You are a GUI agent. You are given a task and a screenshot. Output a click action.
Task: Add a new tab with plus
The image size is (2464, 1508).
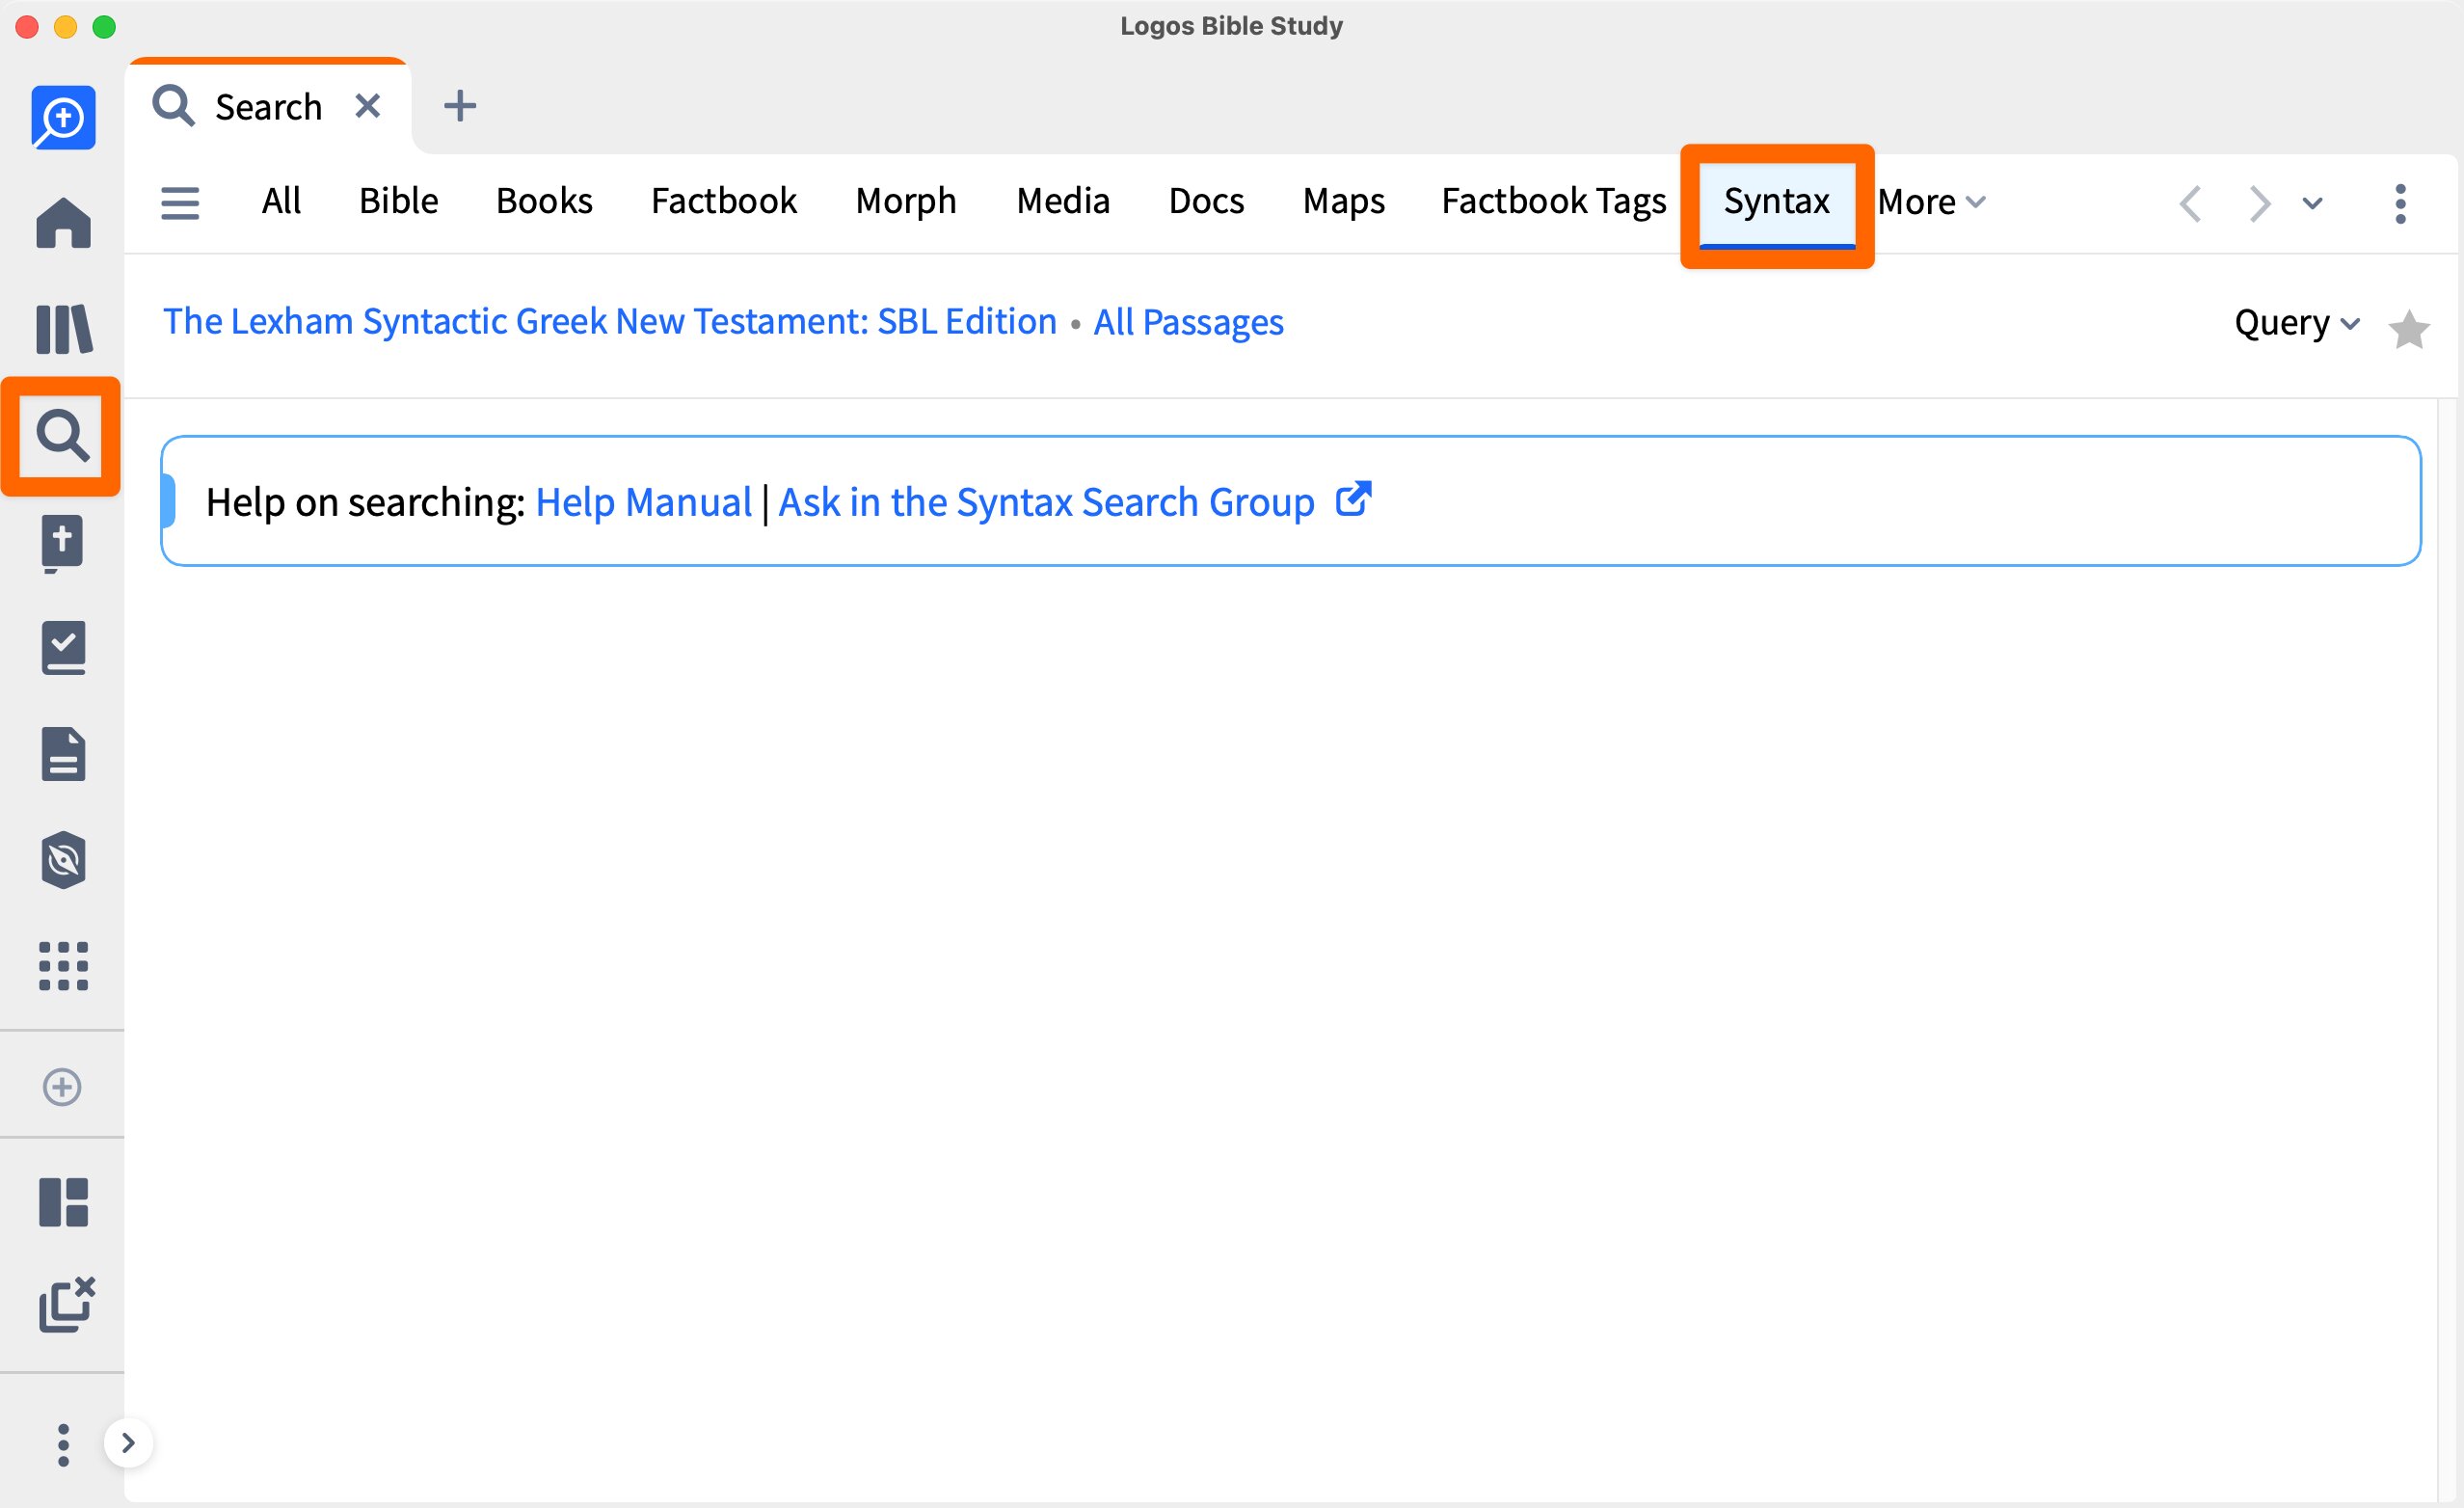point(460,105)
